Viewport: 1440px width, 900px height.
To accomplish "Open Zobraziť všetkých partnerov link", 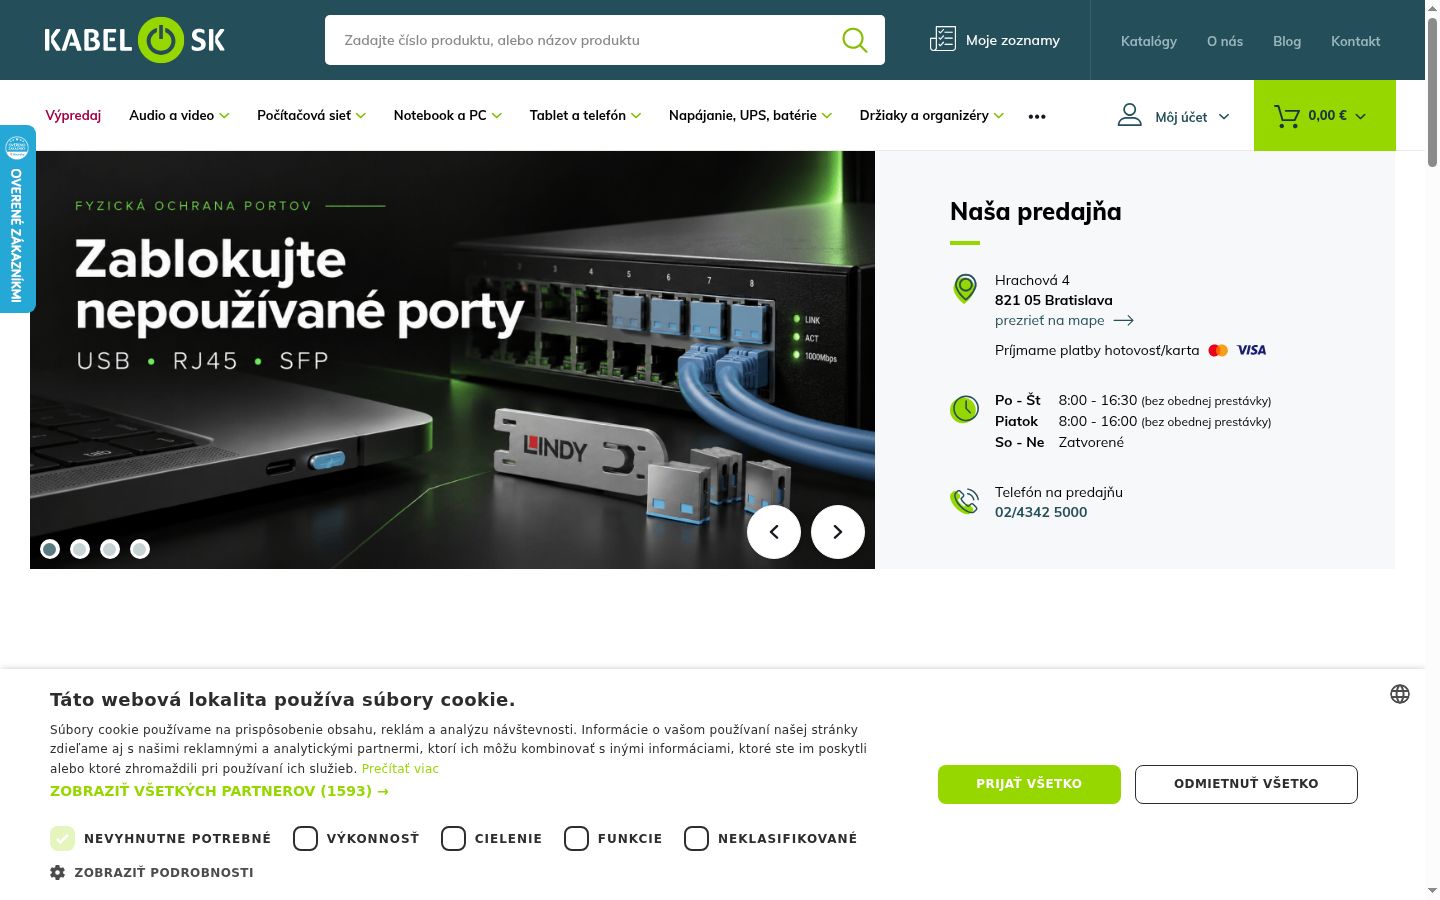I will [x=220, y=791].
